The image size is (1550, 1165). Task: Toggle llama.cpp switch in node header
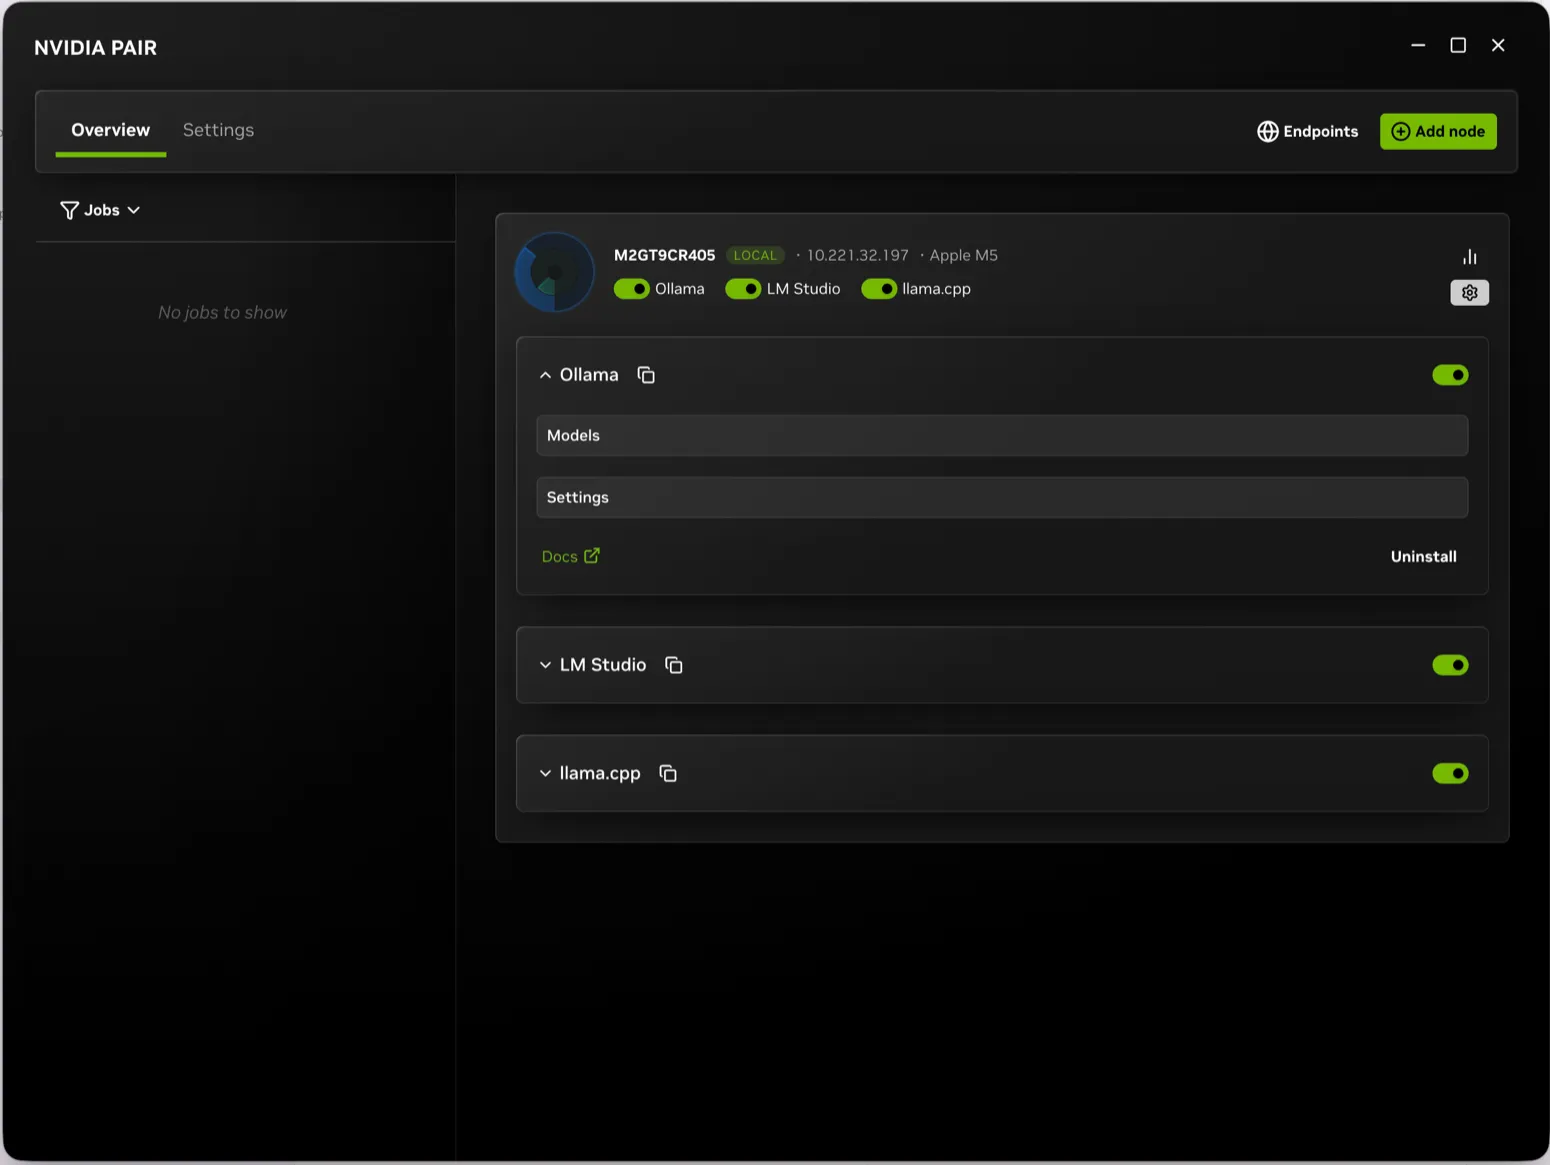(x=879, y=289)
